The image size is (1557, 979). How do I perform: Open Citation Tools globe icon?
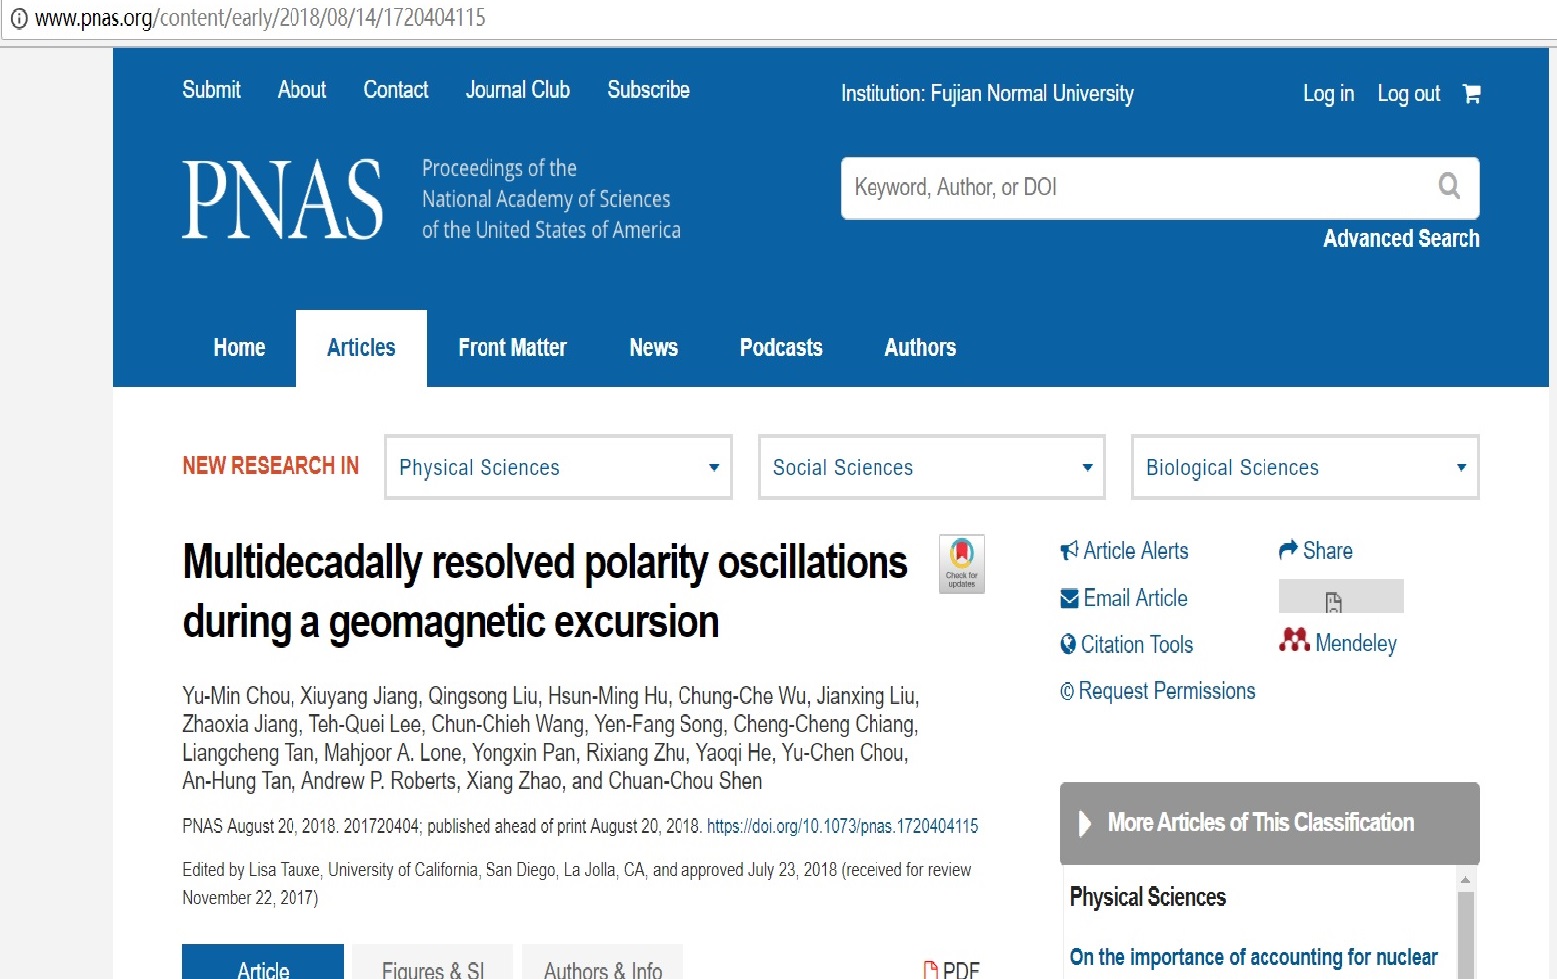1068,645
